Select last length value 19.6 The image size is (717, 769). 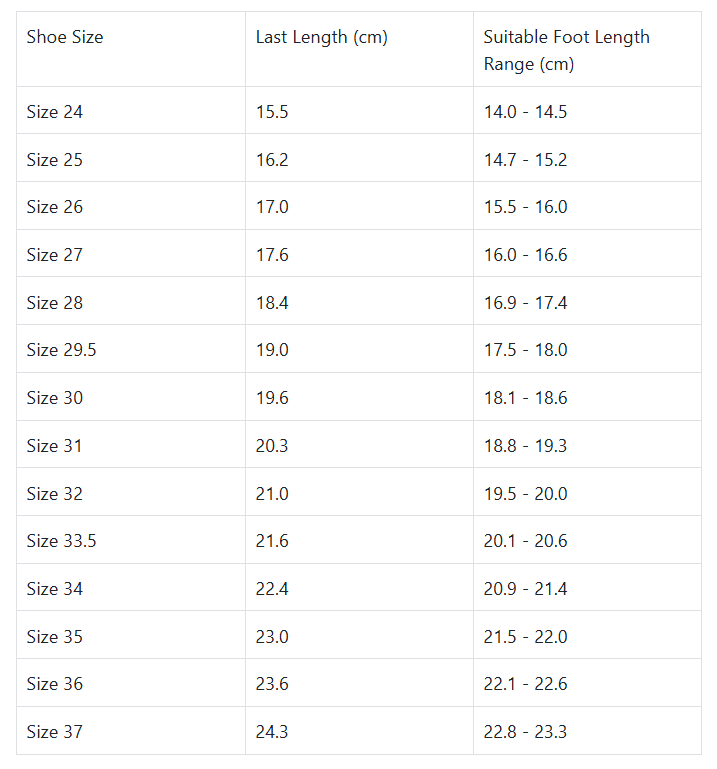pyautogui.click(x=272, y=398)
